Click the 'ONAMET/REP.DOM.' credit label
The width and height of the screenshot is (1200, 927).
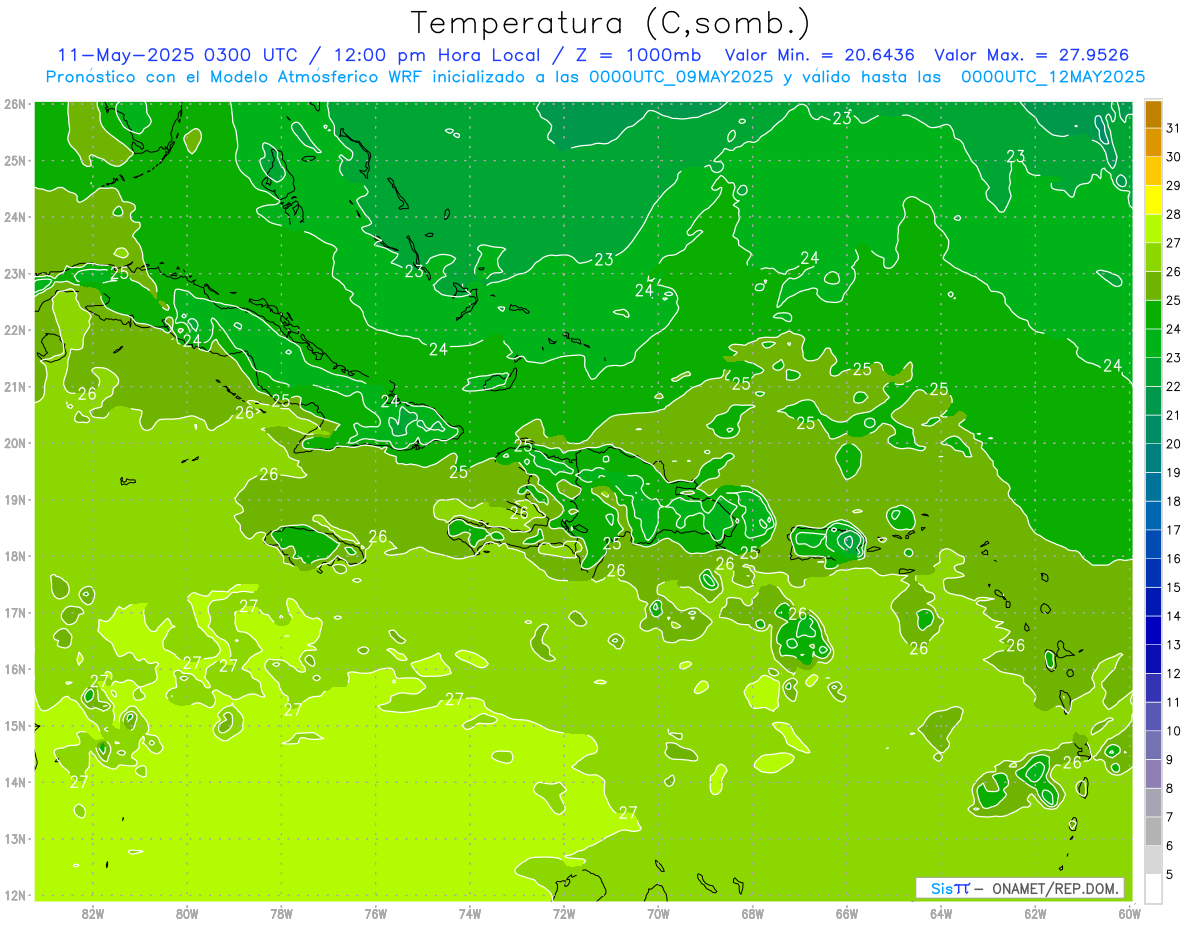(1055, 888)
